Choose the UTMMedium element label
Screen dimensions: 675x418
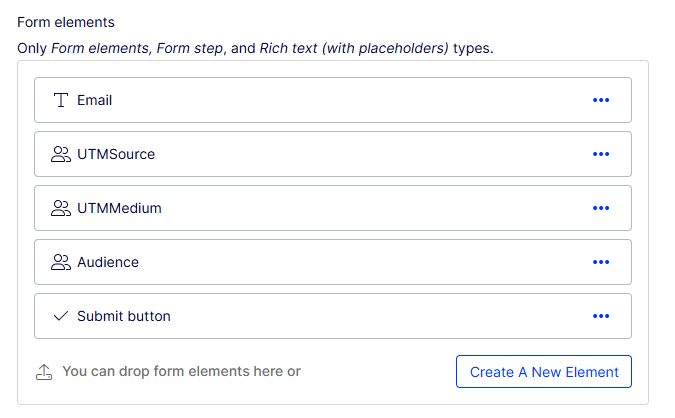coord(119,208)
